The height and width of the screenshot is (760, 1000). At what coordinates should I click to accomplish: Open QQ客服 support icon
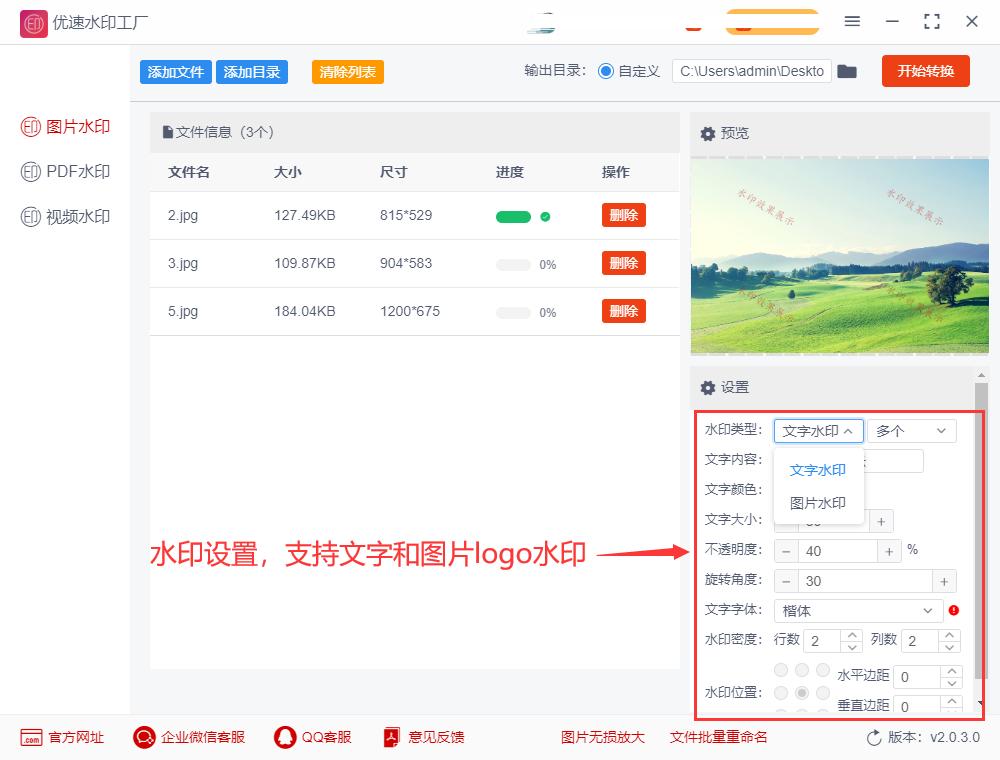[285, 737]
